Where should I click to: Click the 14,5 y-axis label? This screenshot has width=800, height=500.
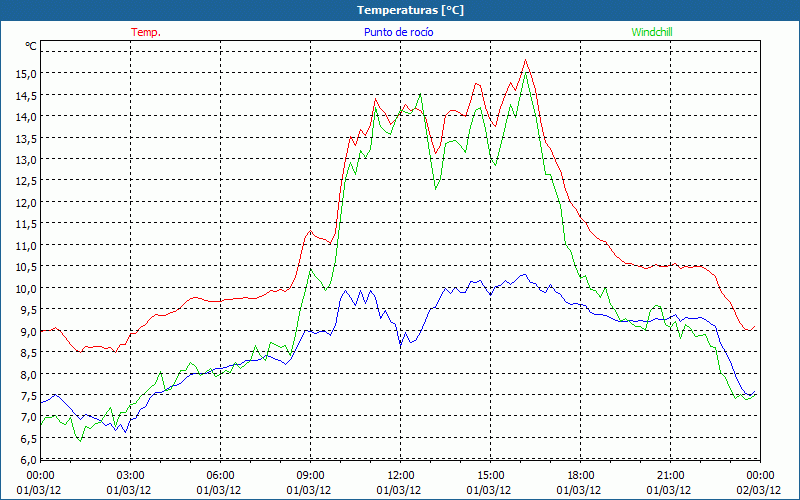28,95
